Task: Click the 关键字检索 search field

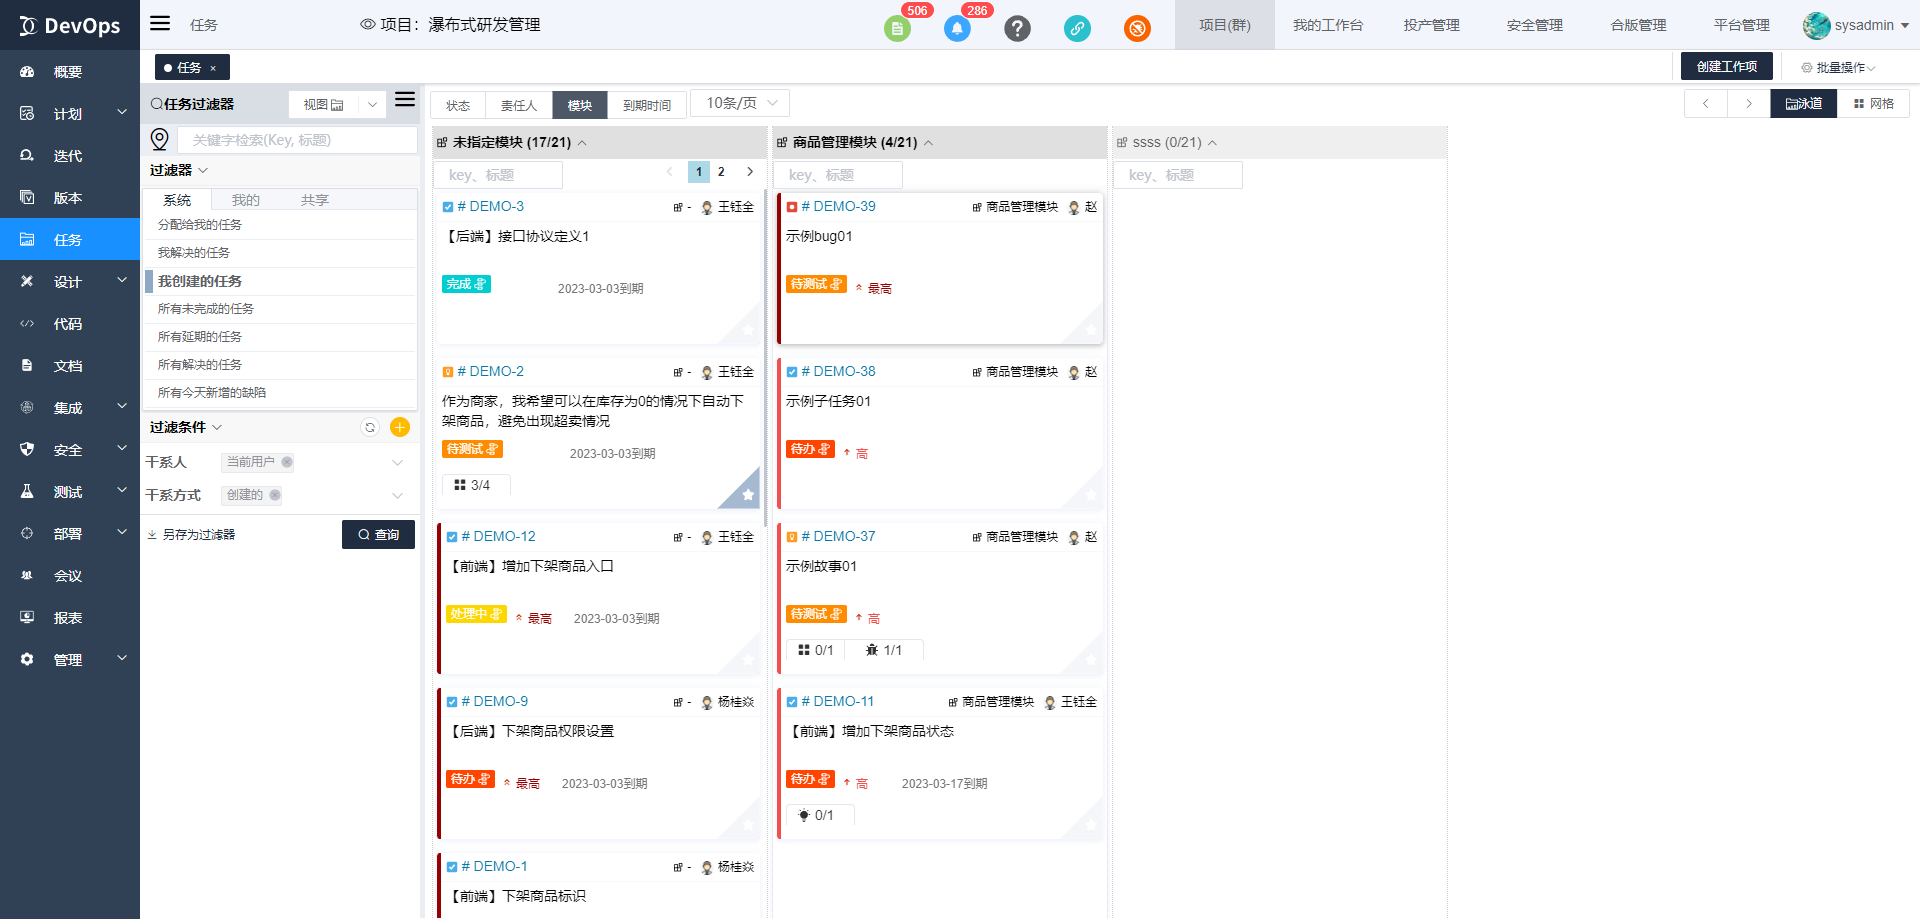Action: tap(297, 140)
